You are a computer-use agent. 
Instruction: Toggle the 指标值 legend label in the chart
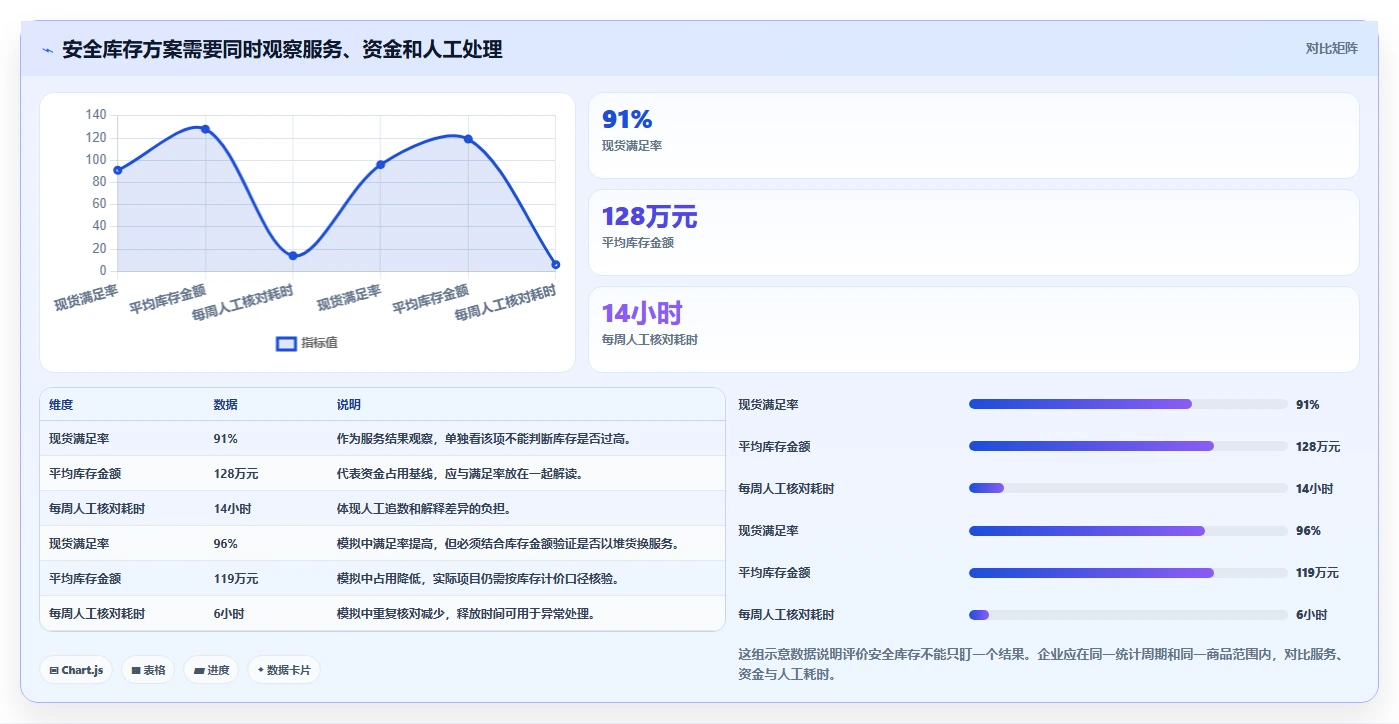click(x=320, y=343)
